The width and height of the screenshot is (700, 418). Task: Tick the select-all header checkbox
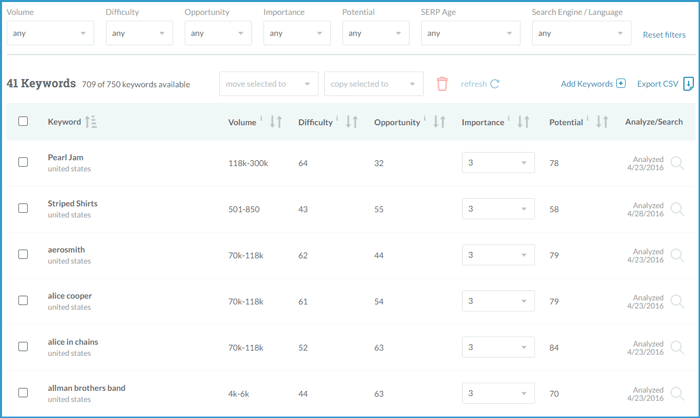pyautogui.click(x=23, y=122)
